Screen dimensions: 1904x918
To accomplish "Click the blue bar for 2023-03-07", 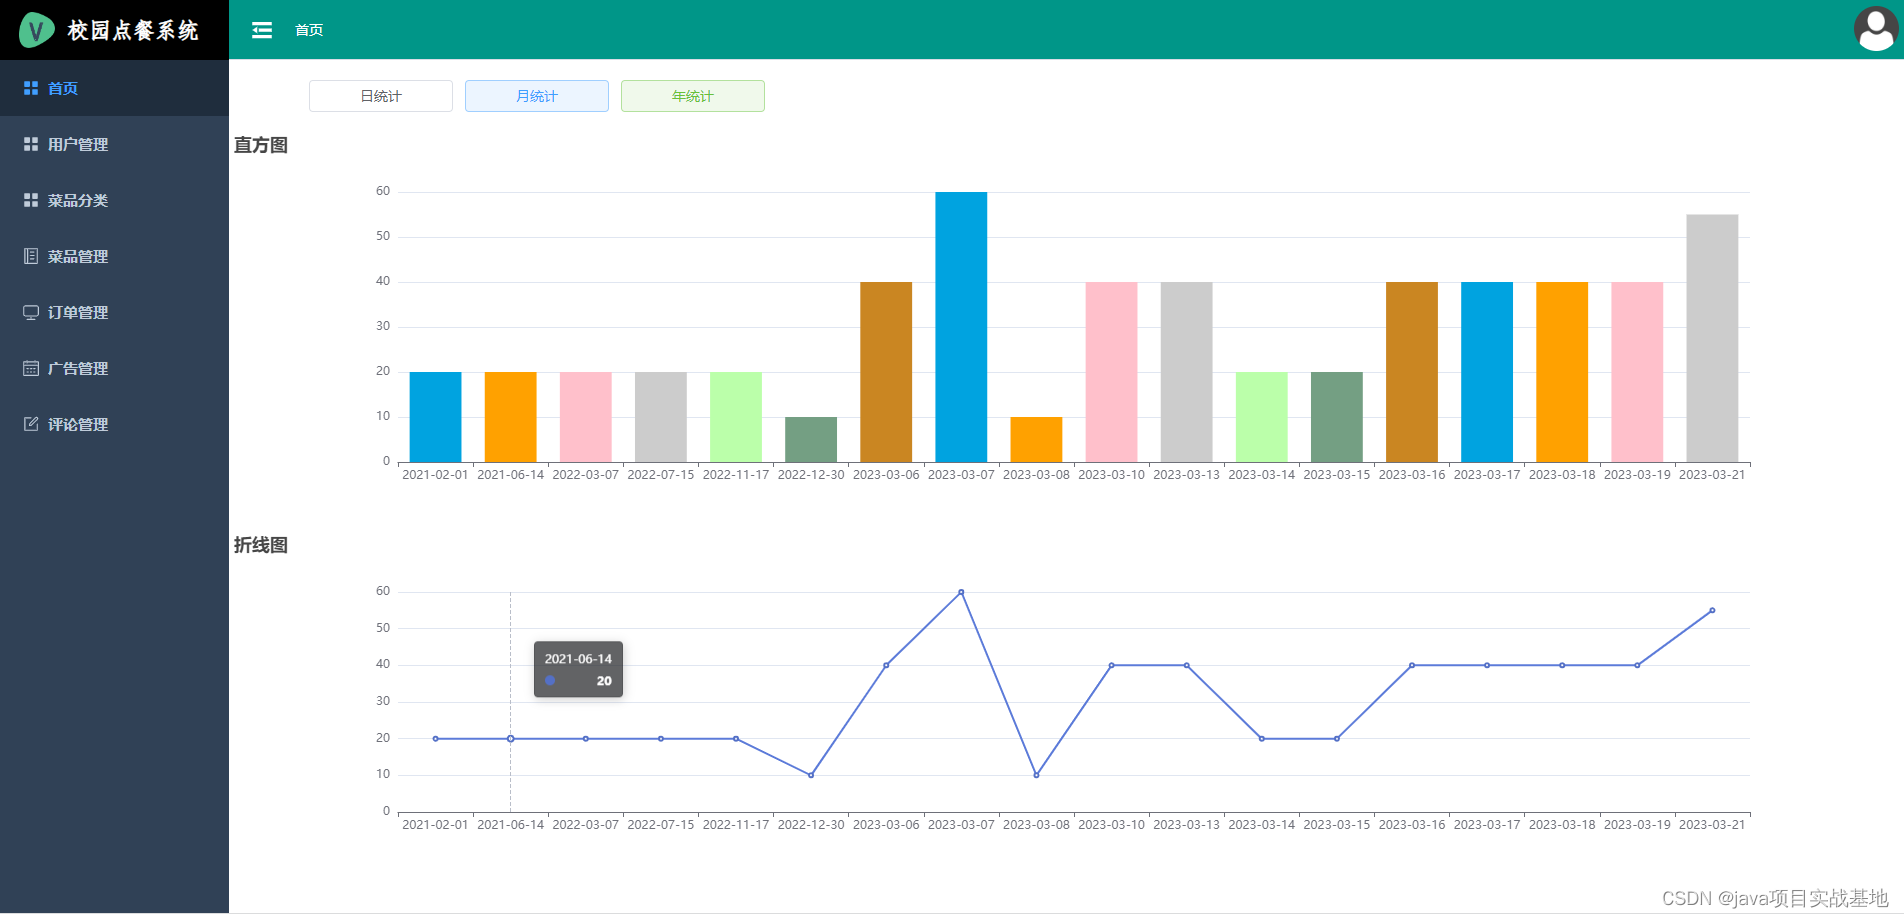I will [x=961, y=327].
